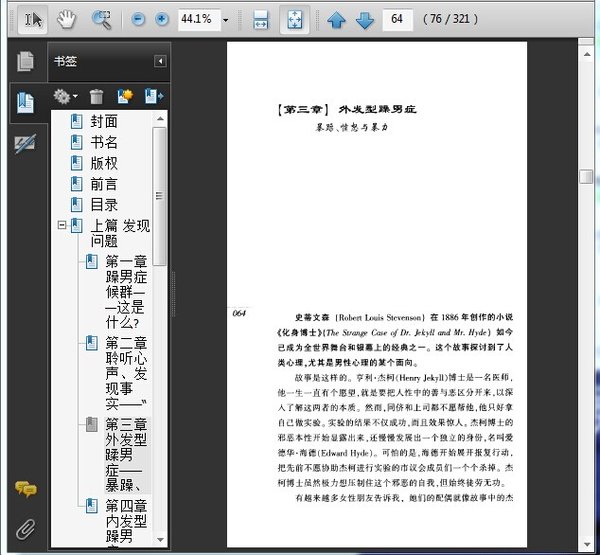This screenshot has height=555, width=600.
Task: Go to previous page with up arrow
Action: [336, 19]
